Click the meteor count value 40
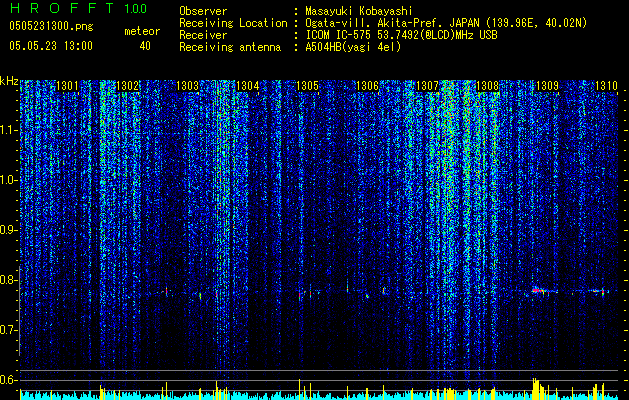 [x=145, y=46]
